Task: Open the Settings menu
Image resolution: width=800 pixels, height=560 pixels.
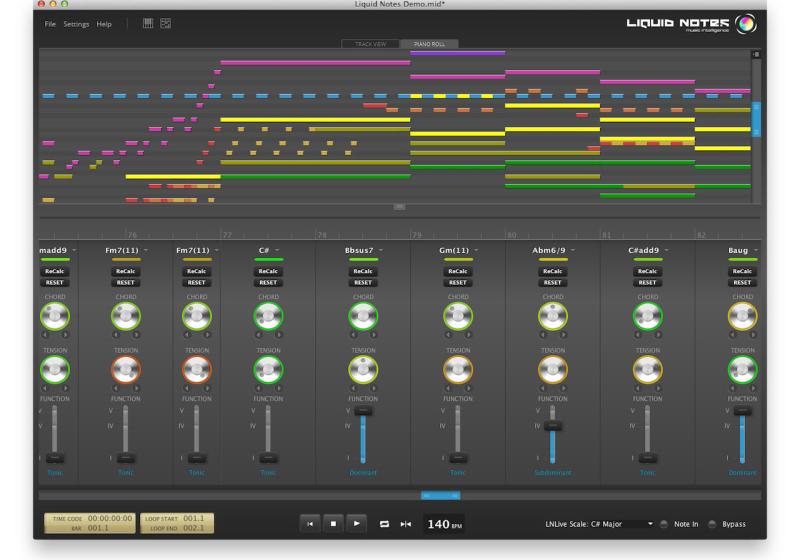Action: (76, 23)
